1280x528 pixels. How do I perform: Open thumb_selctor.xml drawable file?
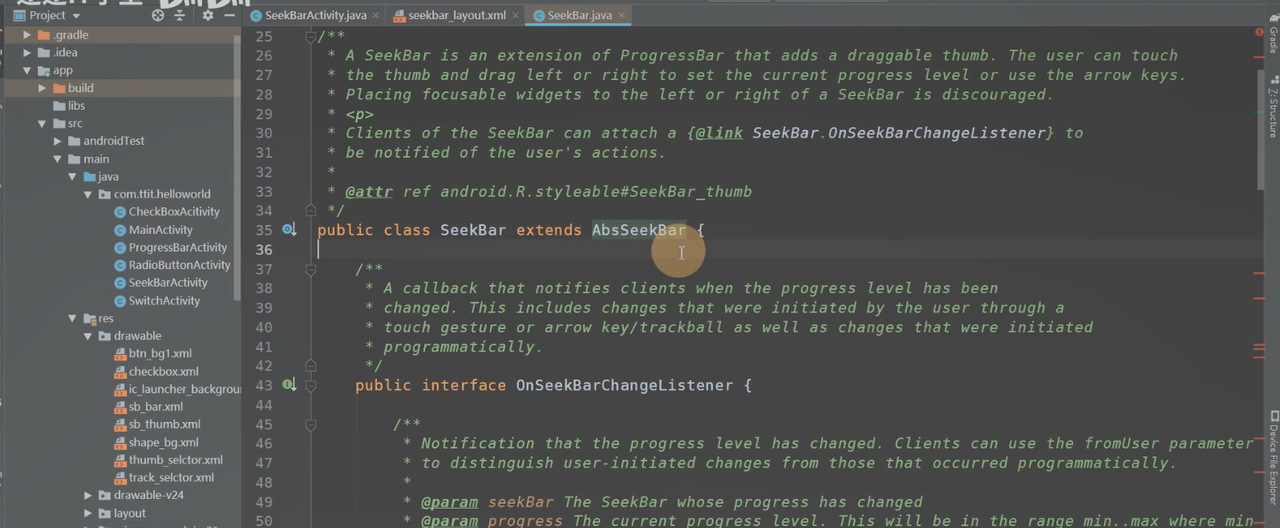click(x=175, y=461)
